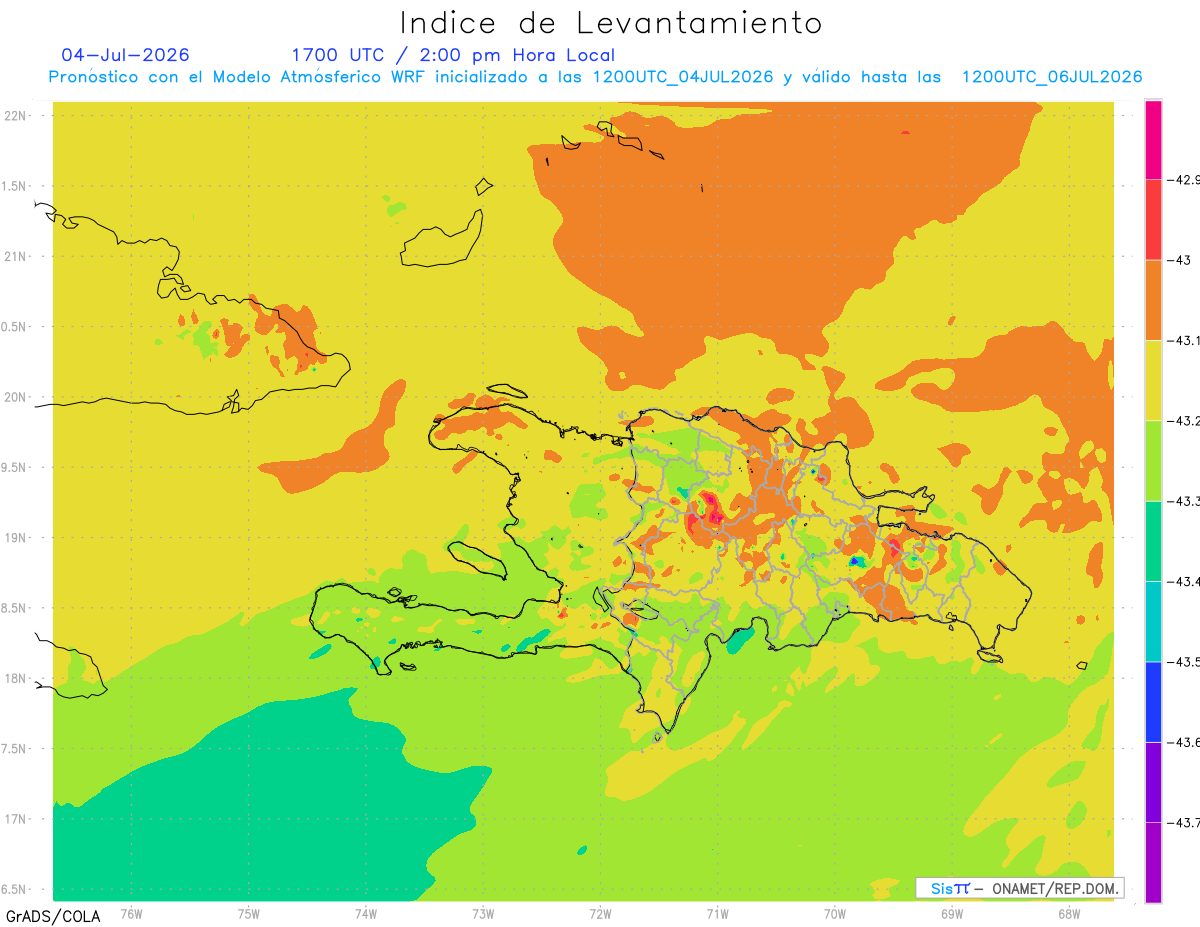
Task: Click the "21N" latitude label
Action: pyautogui.click(x=15, y=256)
